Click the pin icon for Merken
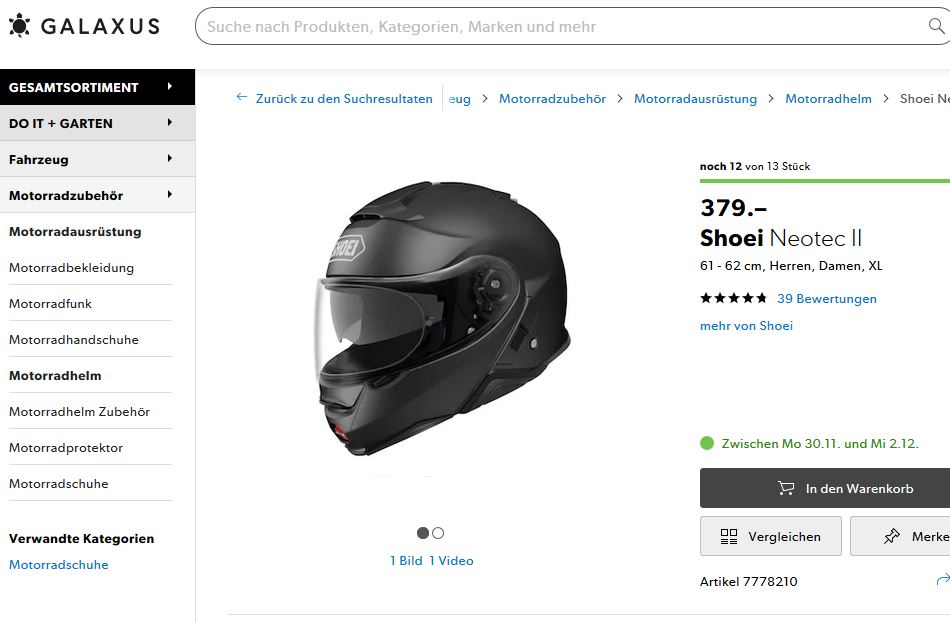 click(x=892, y=537)
